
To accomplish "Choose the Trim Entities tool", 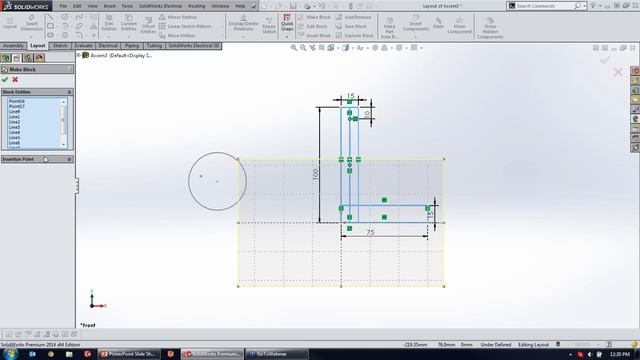I will 109,23.
